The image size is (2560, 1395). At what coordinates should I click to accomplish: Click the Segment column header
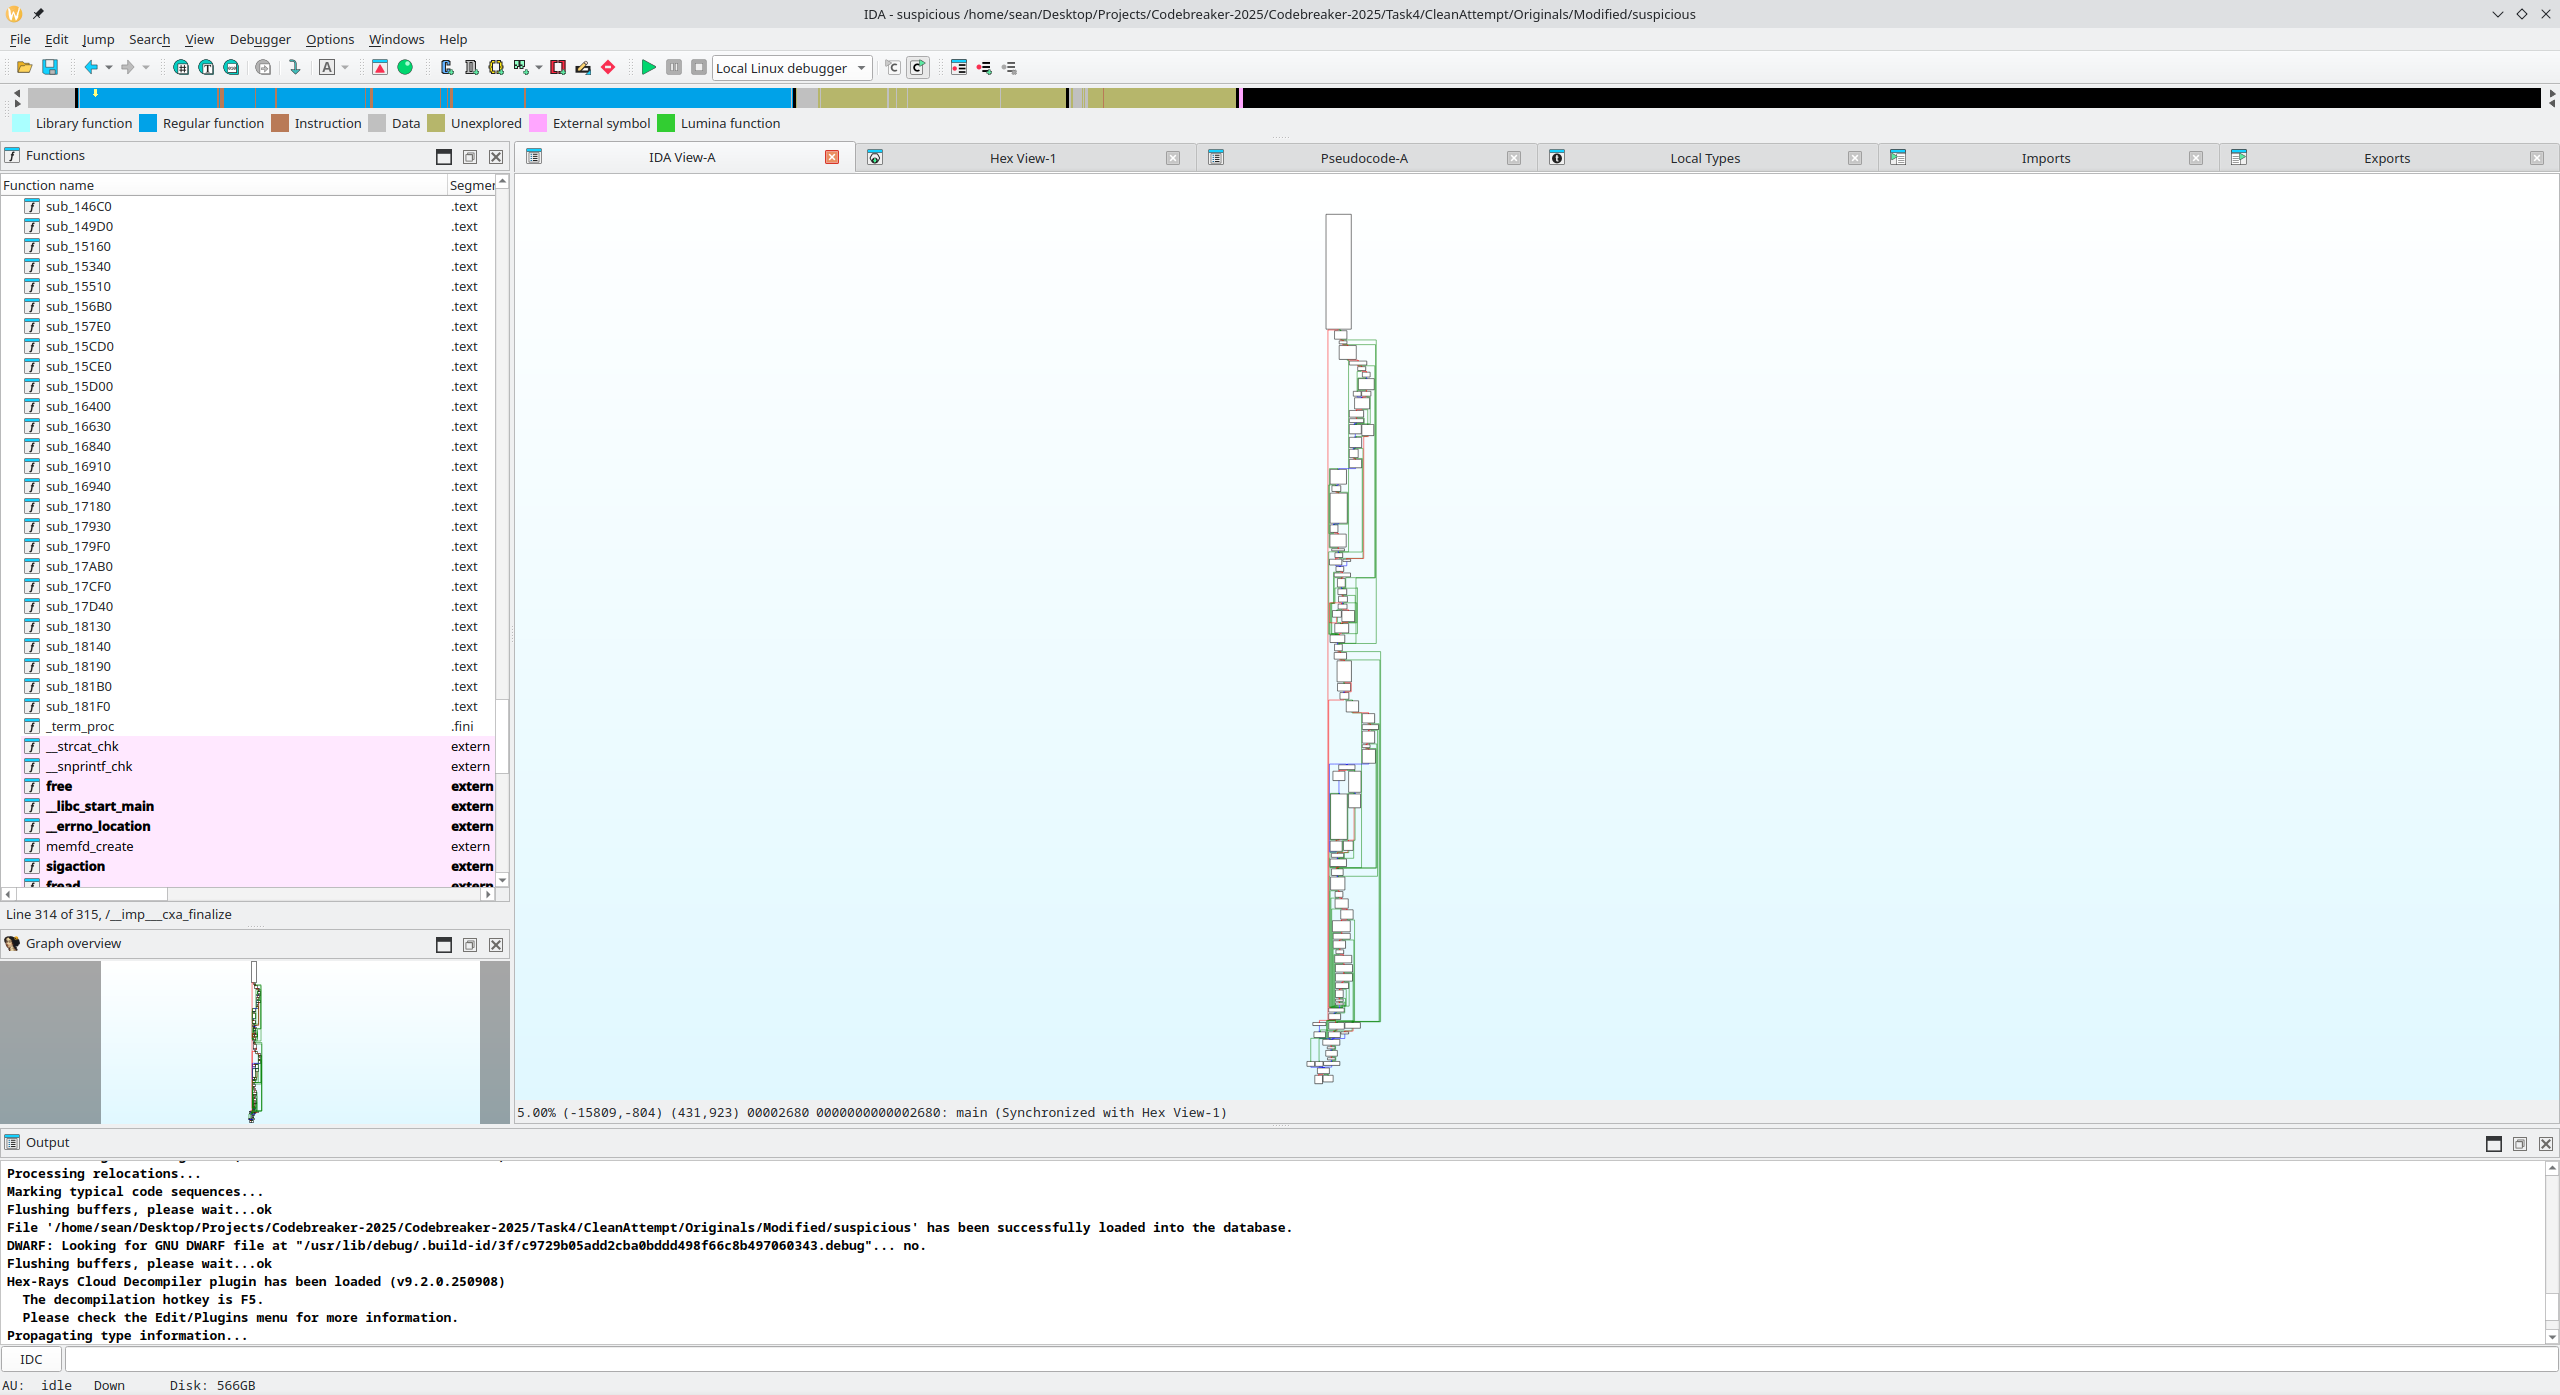click(x=471, y=185)
